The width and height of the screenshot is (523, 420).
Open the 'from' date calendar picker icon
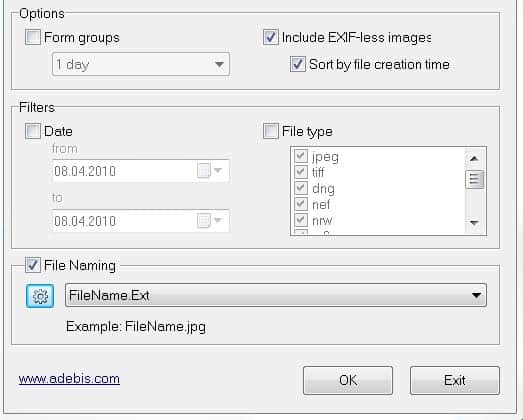click(x=203, y=171)
